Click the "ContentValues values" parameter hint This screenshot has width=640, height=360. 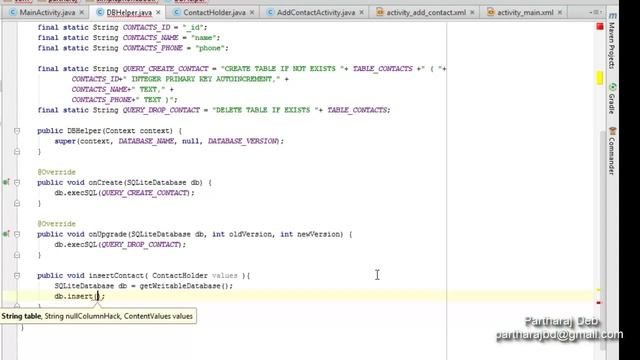(158, 316)
